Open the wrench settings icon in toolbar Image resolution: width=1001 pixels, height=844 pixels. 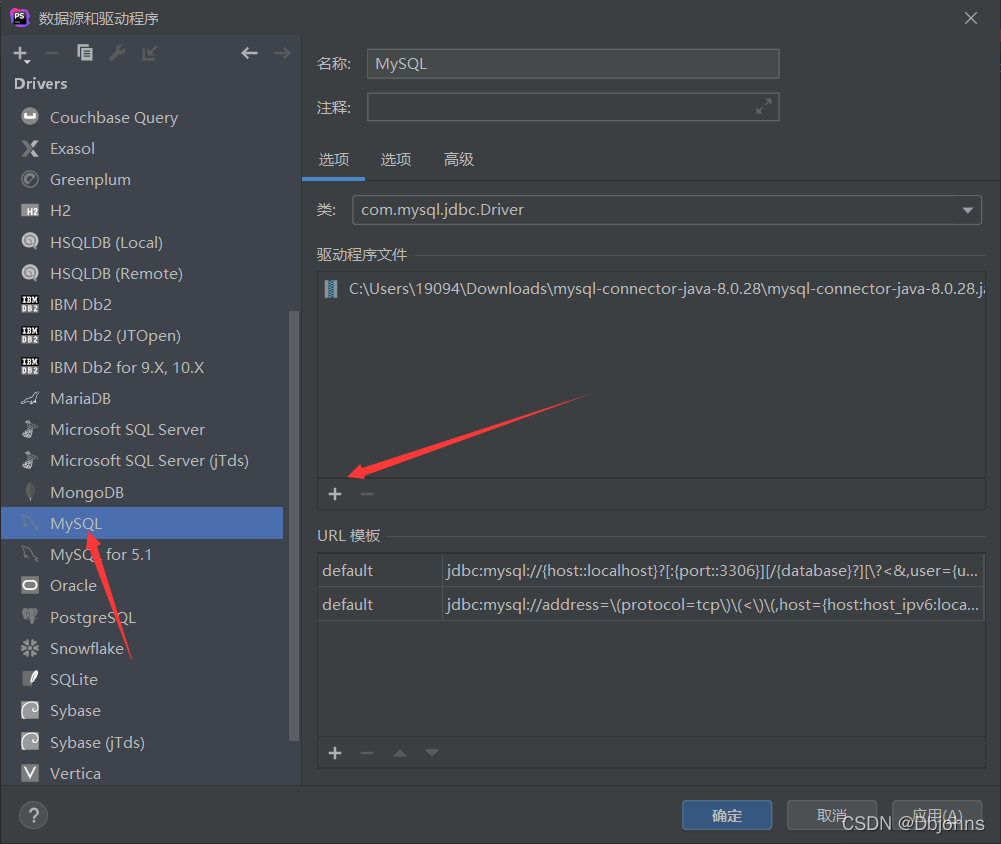(117, 53)
